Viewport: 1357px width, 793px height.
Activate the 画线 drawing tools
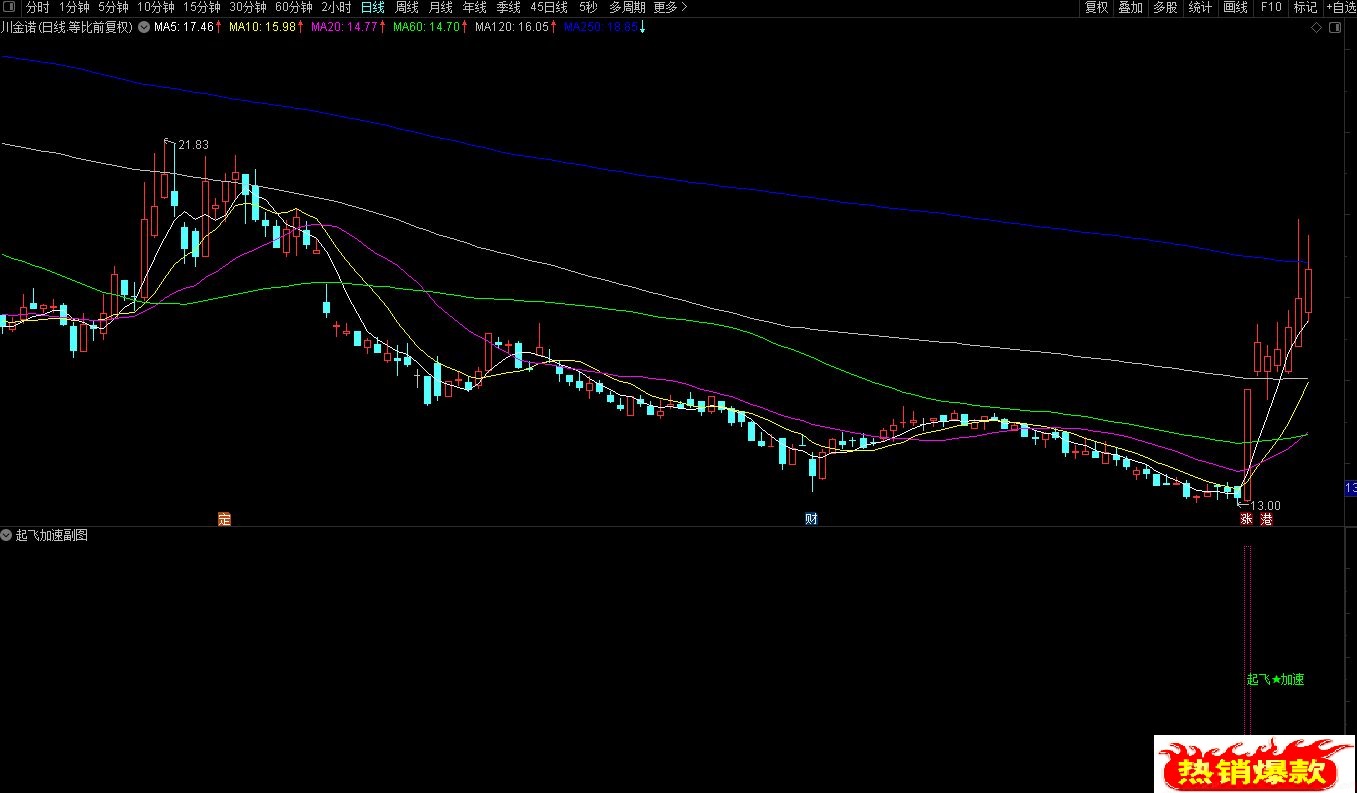click(1236, 7)
